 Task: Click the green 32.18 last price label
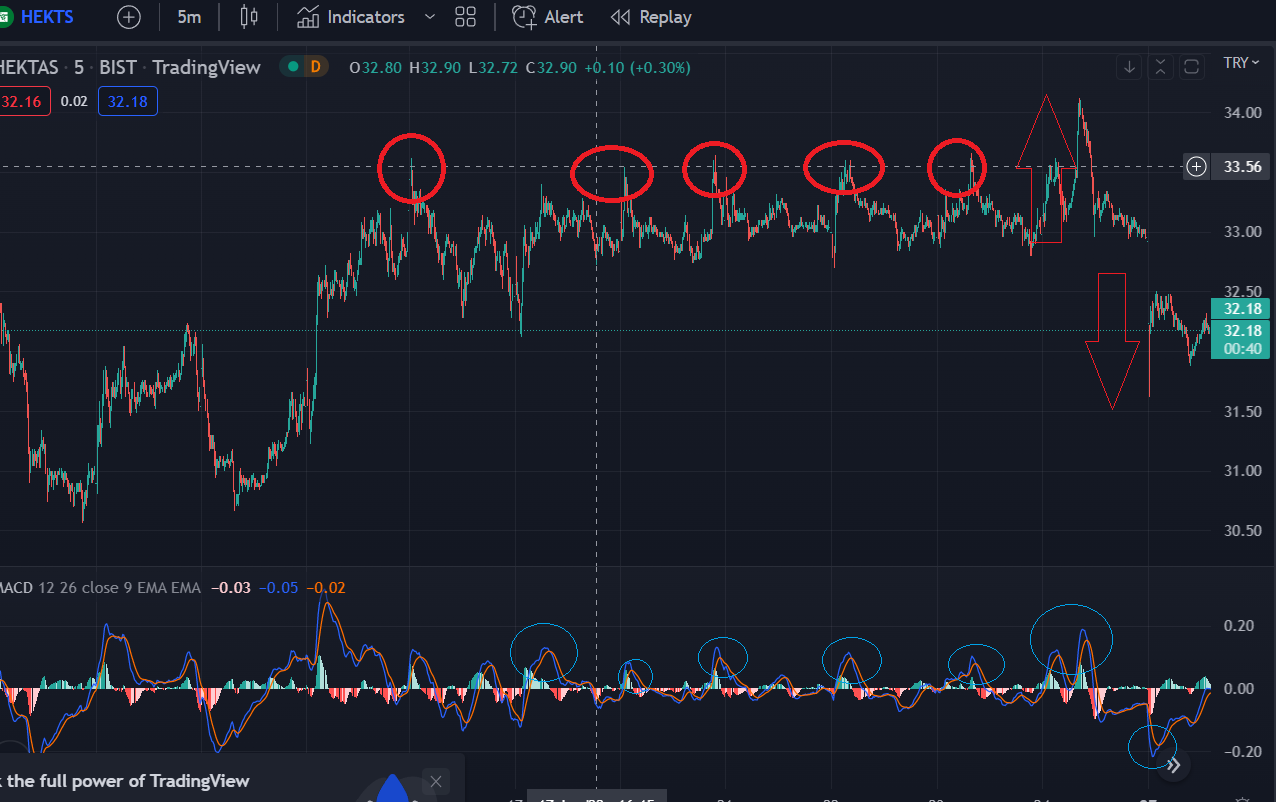coord(1240,309)
